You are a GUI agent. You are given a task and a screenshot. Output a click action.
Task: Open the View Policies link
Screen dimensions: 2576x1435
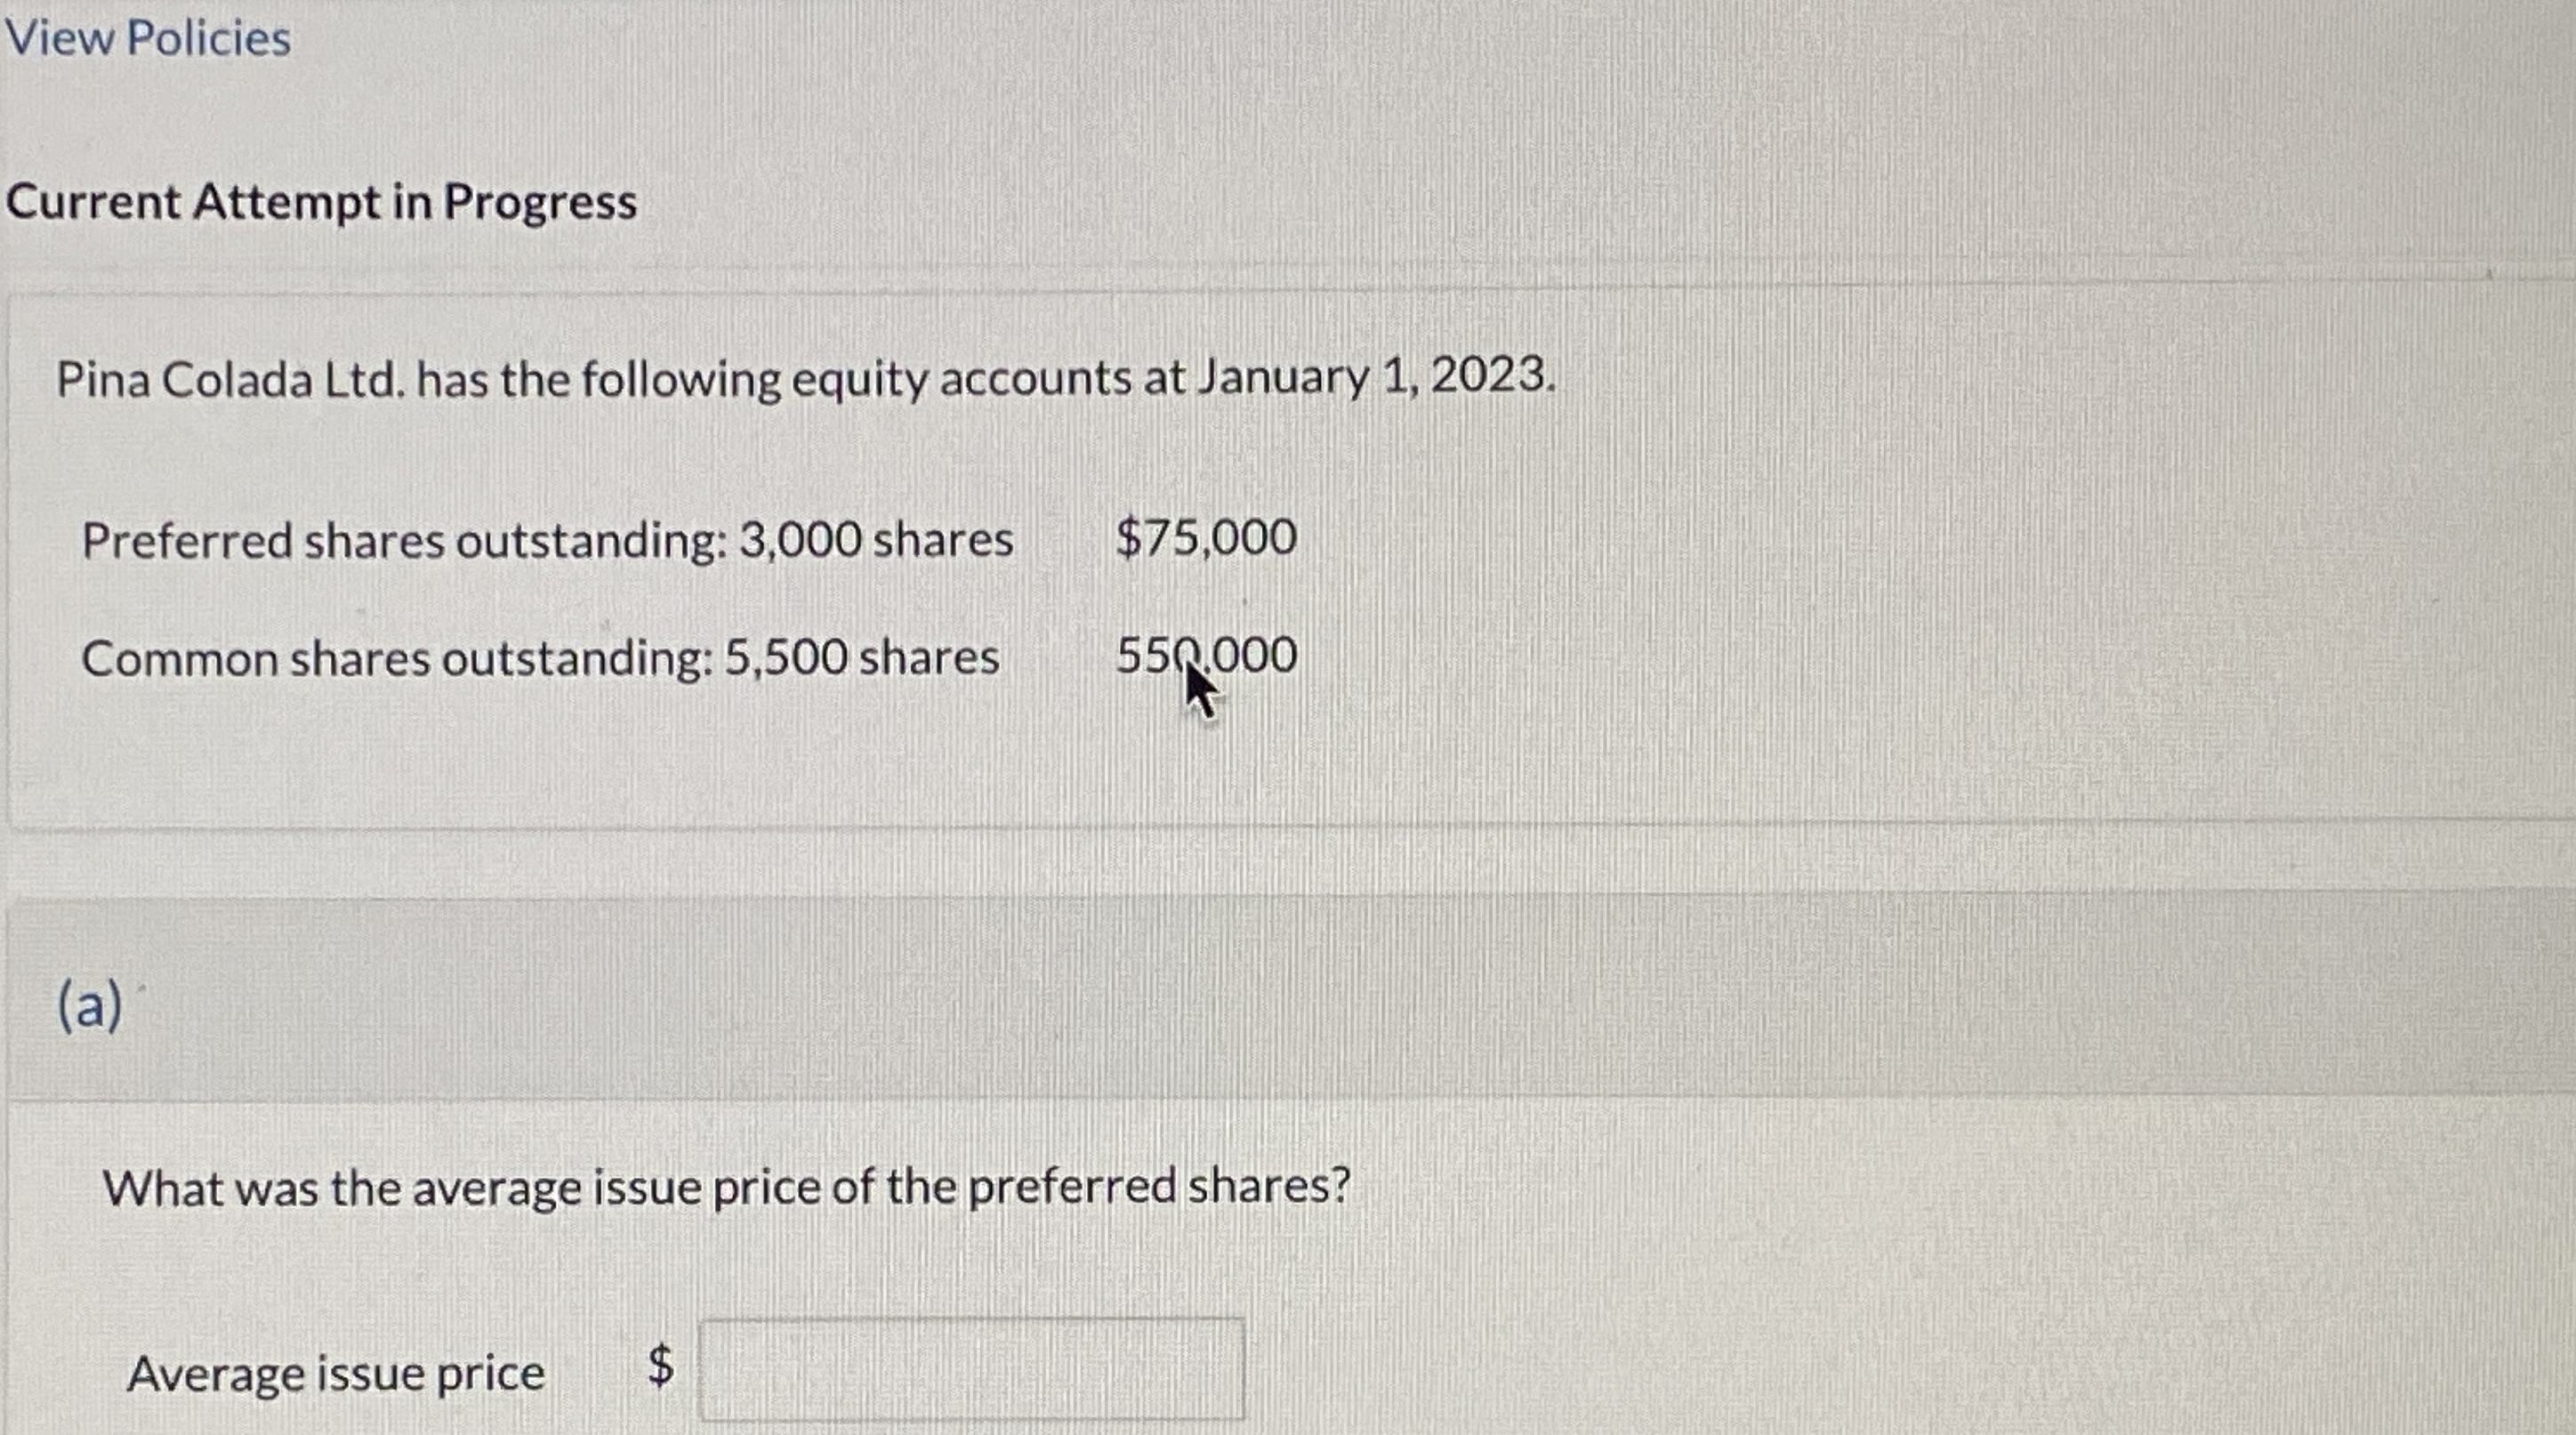[148, 39]
